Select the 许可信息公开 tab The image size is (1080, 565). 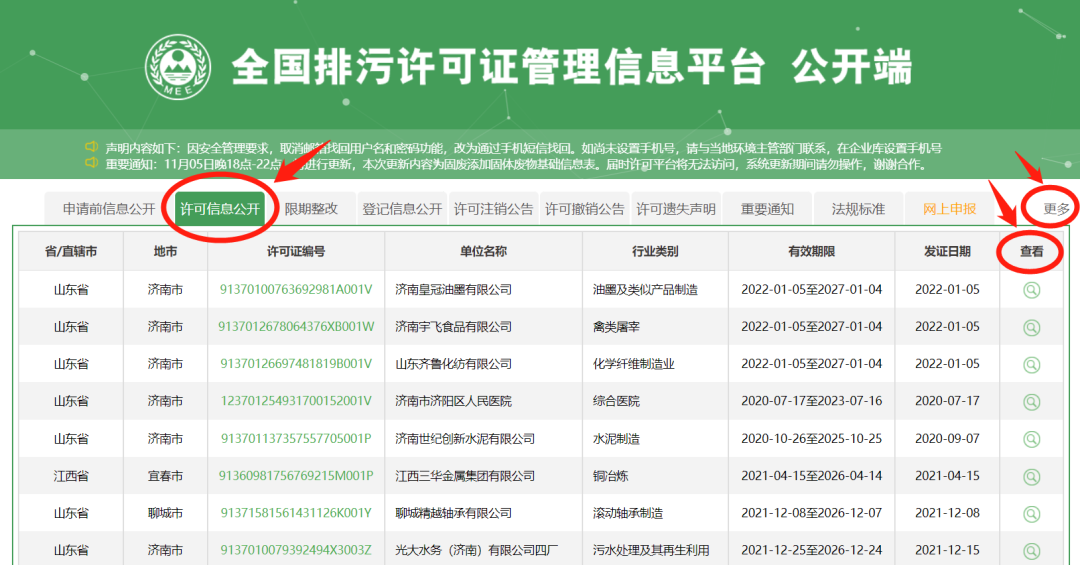[220, 209]
